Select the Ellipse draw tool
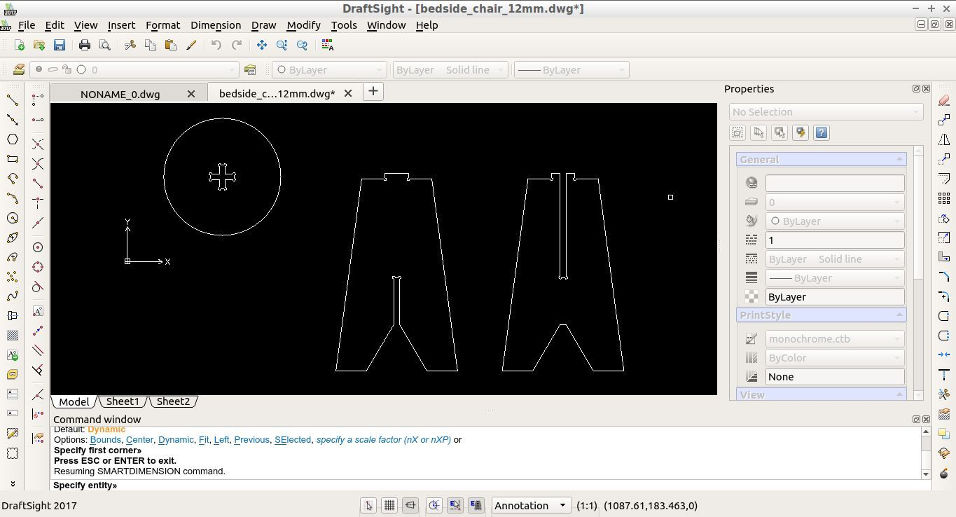Viewport: 956px width, 517px height. (12, 237)
